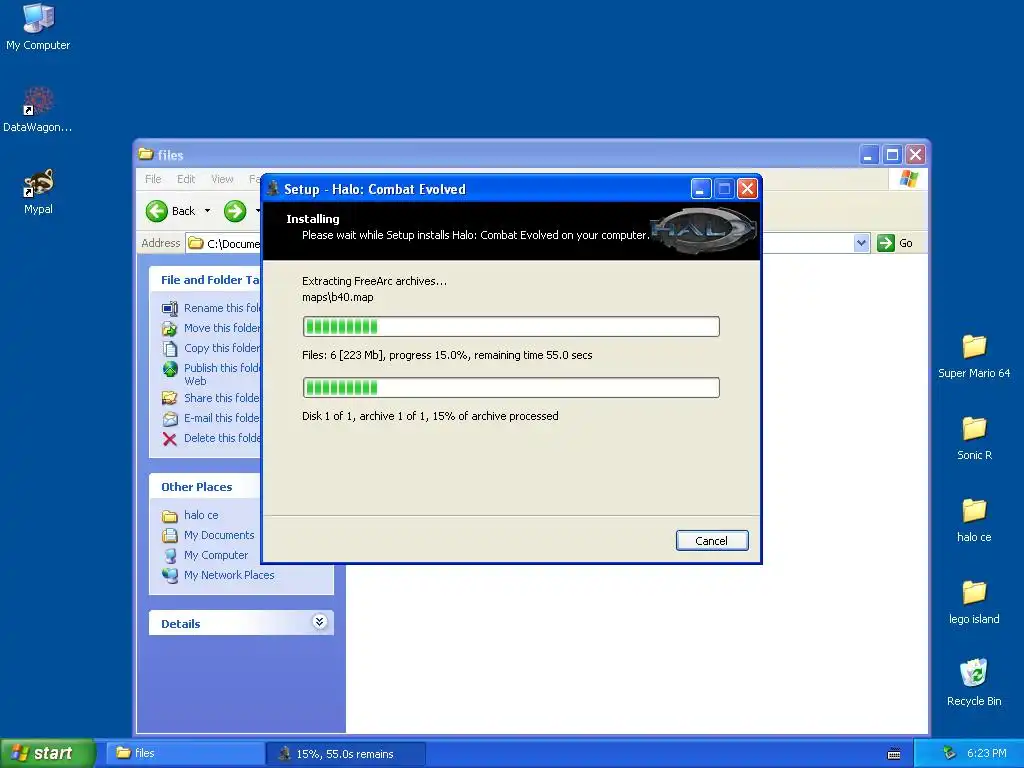Click the halo ce folder icon in Other Places

170,516
